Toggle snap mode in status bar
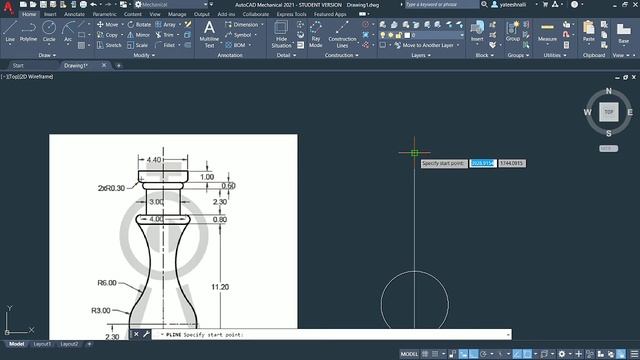Screen dimensions: 640x360 [x=435, y=354]
